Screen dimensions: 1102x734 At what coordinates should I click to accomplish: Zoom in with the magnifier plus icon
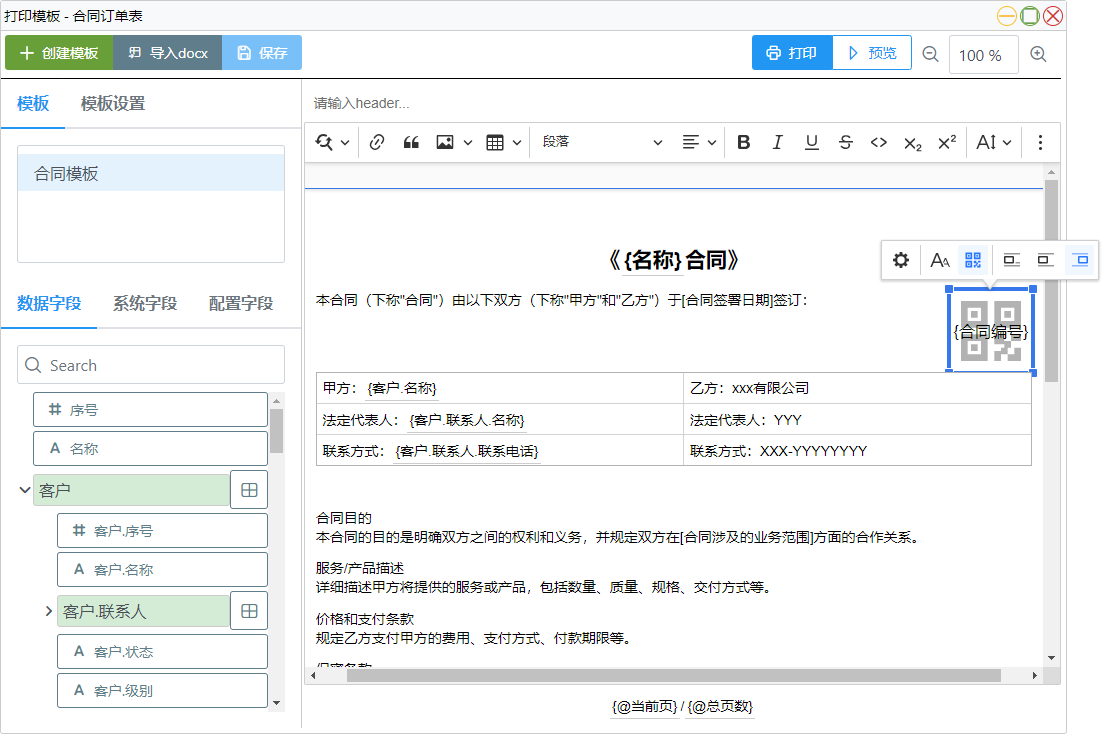[1038, 54]
